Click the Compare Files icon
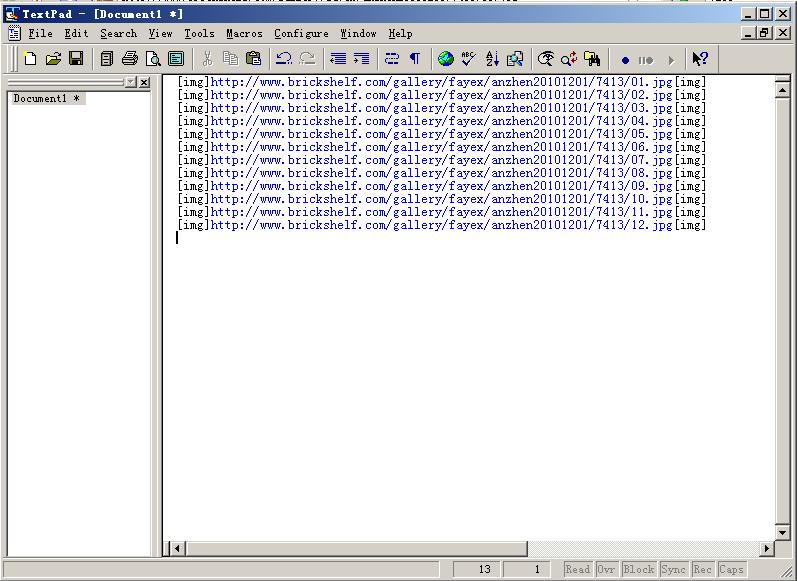 [x=515, y=59]
